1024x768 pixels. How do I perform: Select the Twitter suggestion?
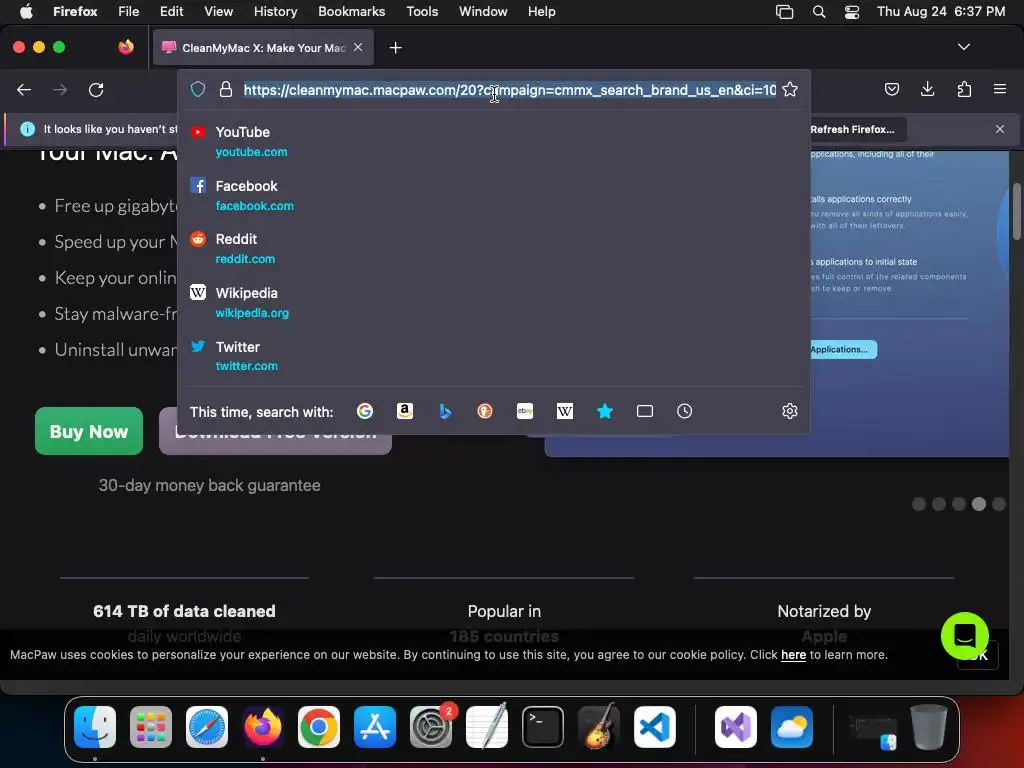[x=494, y=356]
